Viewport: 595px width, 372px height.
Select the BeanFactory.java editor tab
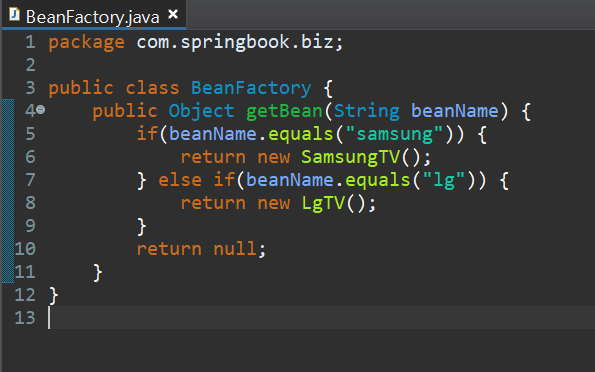point(93,15)
